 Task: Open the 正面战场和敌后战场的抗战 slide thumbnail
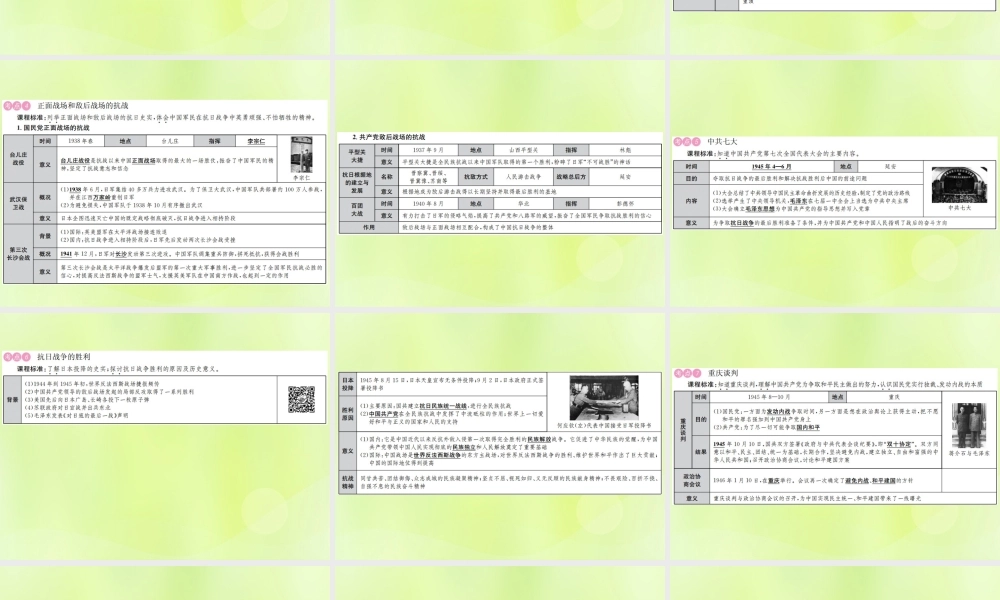(x=165, y=183)
